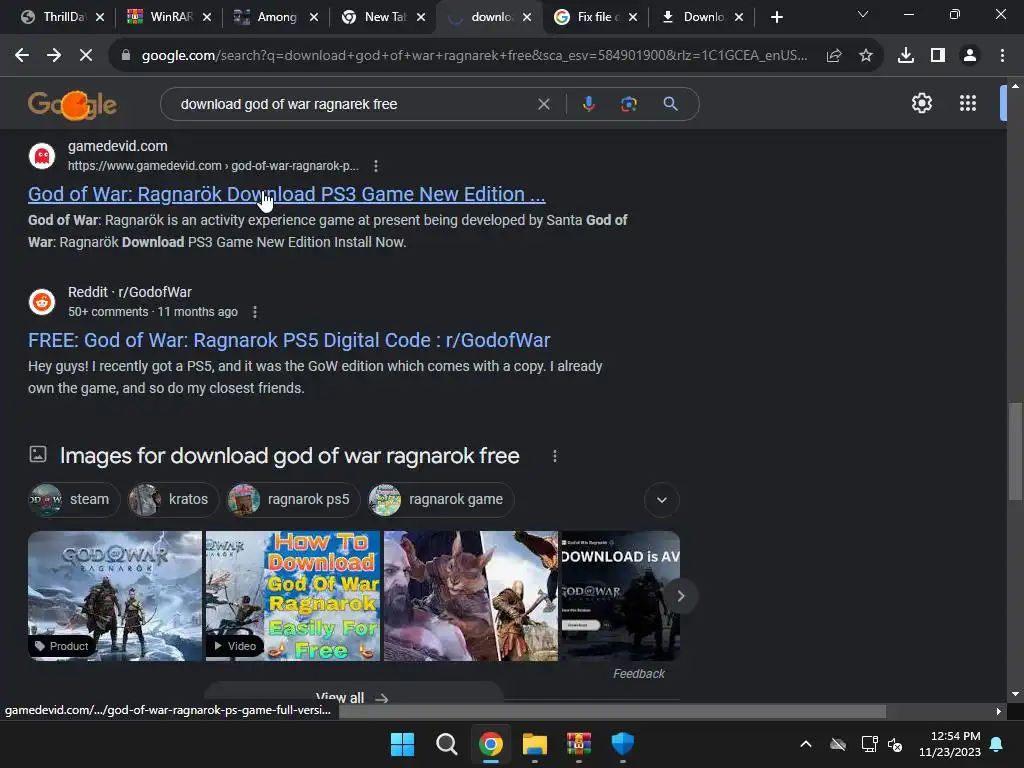
Task: Click the address bar URL
Action: [x=474, y=56]
